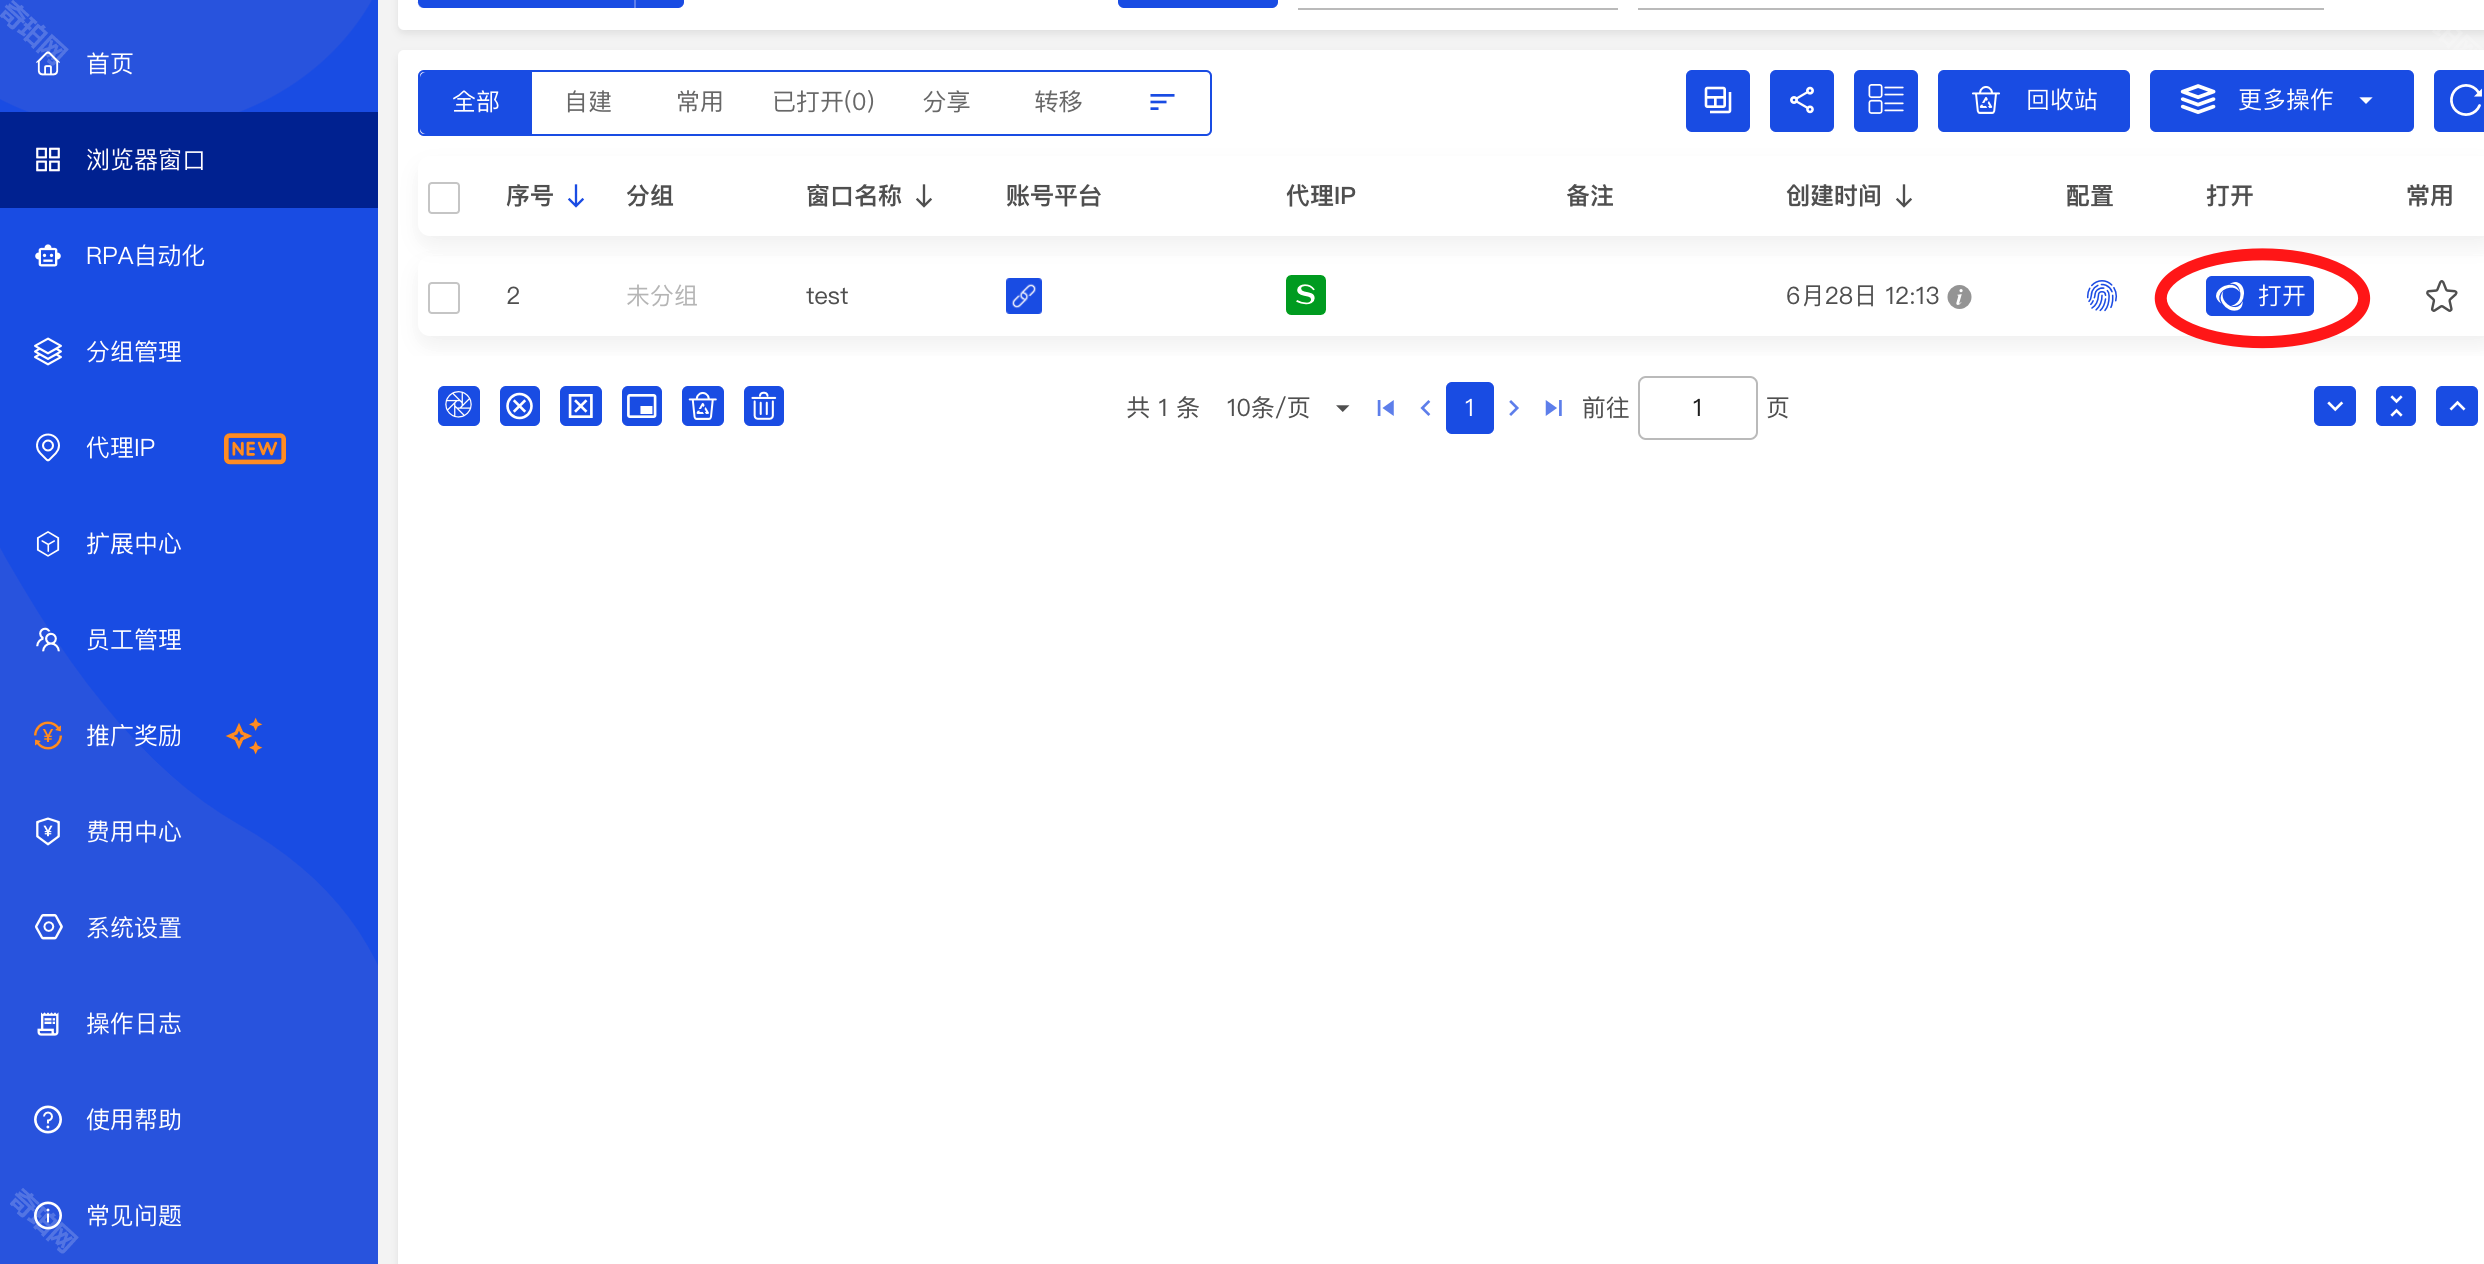
Task: Click the square X batch icon
Action: 581,406
